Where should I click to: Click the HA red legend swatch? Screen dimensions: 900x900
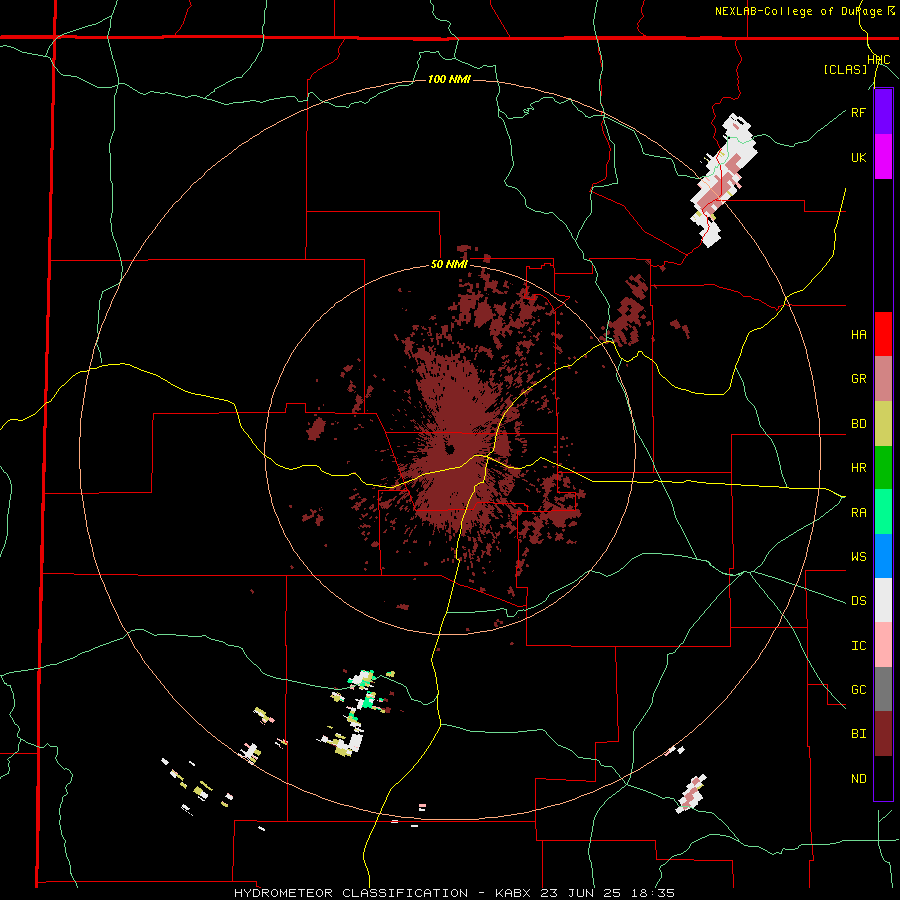click(x=883, y=334)
